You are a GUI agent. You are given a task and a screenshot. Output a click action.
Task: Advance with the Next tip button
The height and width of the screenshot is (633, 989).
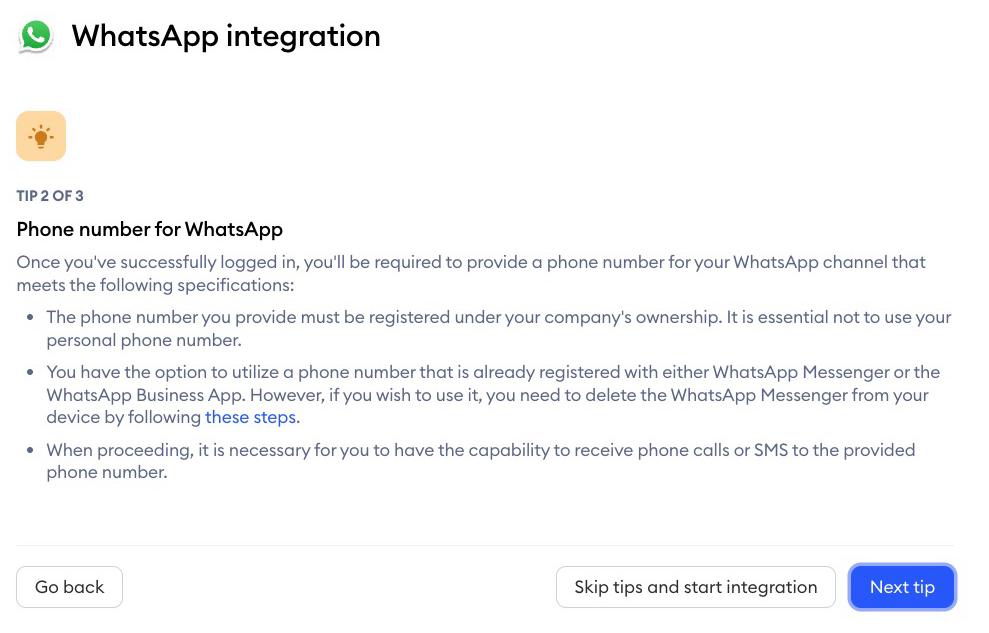[902, 587]
